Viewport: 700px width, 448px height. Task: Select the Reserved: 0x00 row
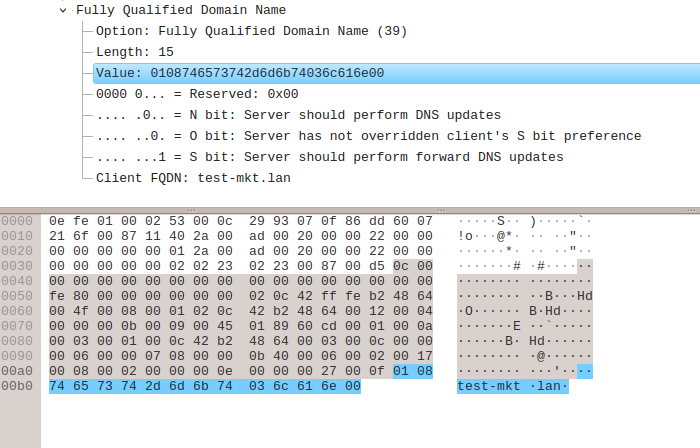coord(197,94)
